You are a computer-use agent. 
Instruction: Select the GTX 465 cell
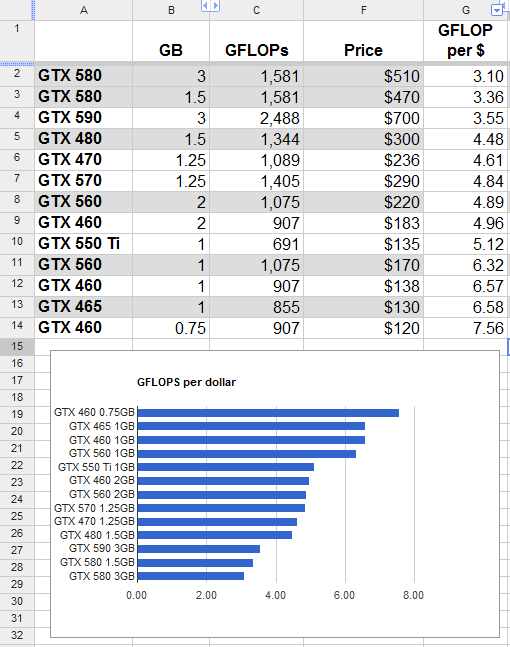click(83, 307)
